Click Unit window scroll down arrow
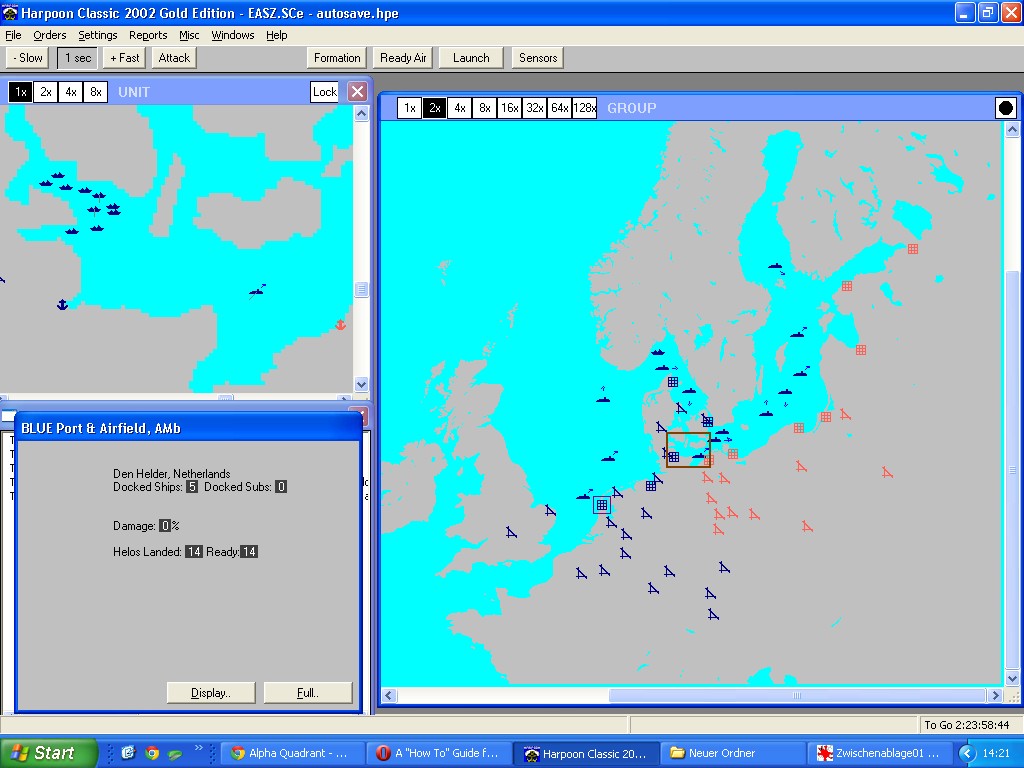Viewport: 1024px width, 768px height. [362, 384]
